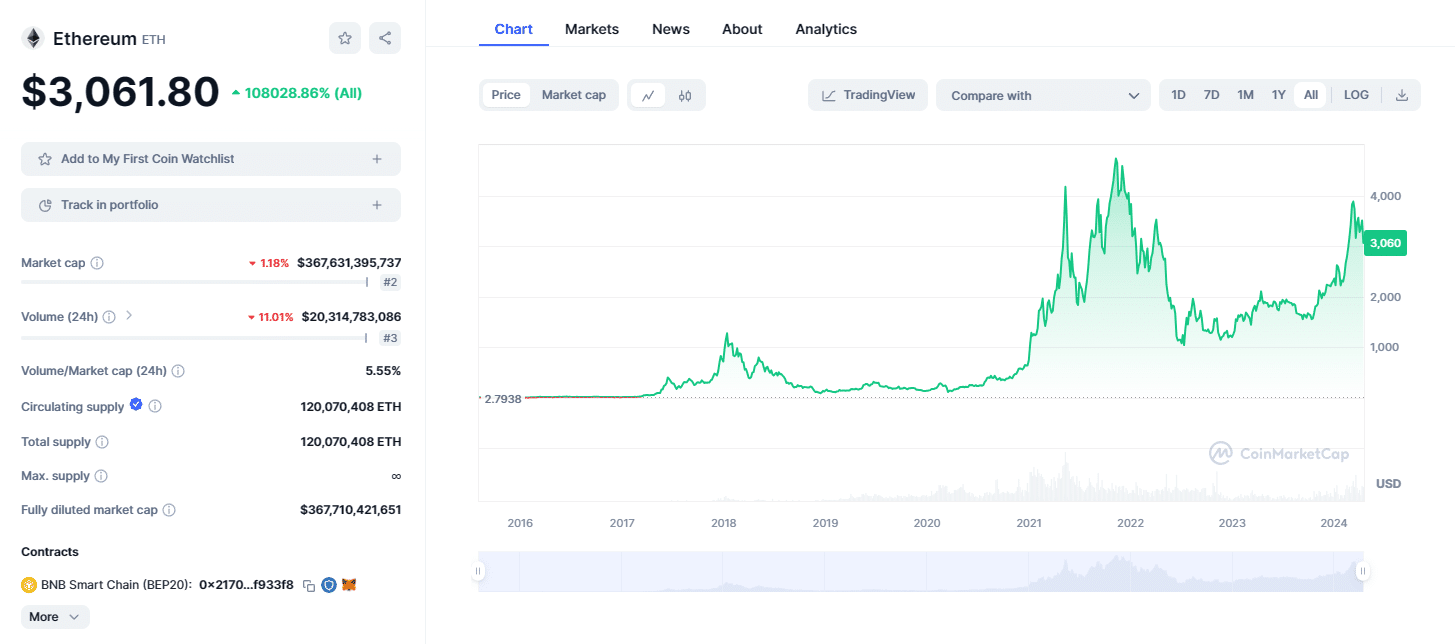Open the share options for Ethereum
Image resolution: width=1455 pixels, height=644 pixels.
point(385,38)
